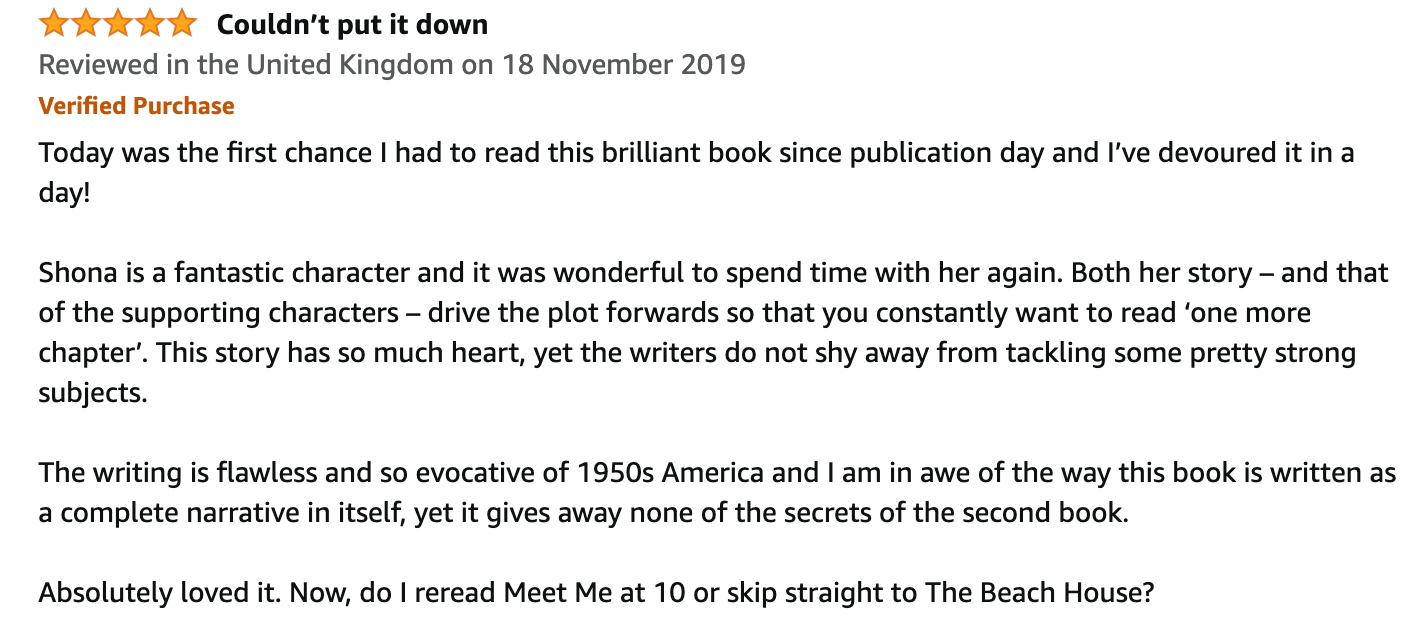Click the second orange rating star
This screenshot has height=634, width=1428.
point(86,23)
